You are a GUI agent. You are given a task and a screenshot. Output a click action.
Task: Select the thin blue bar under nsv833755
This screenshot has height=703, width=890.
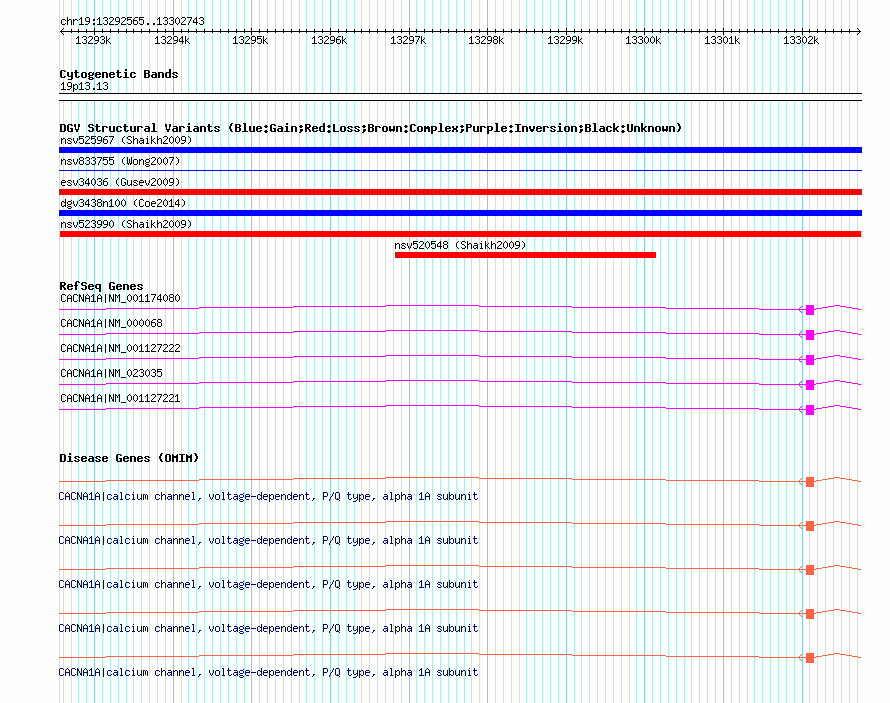pyautogui.click(x=460, y=170)
